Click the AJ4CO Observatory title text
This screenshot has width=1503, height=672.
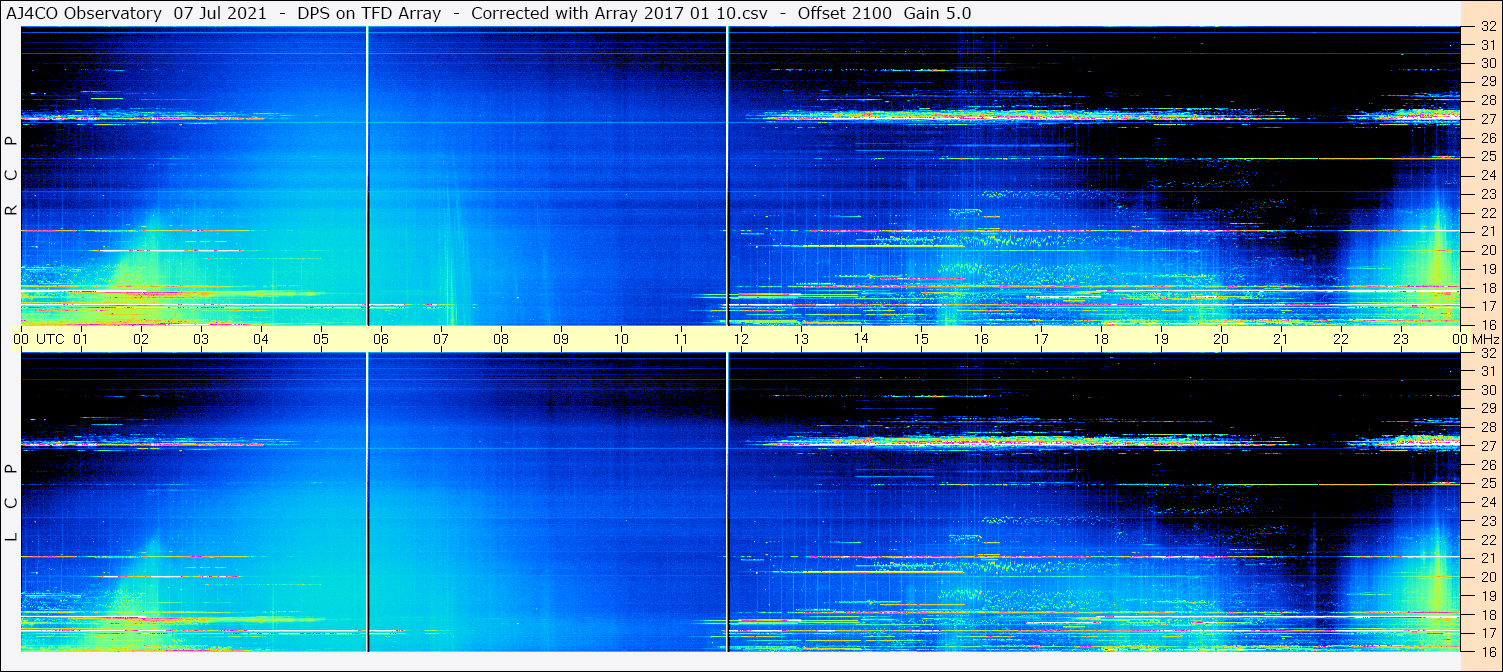coord(85,13)
